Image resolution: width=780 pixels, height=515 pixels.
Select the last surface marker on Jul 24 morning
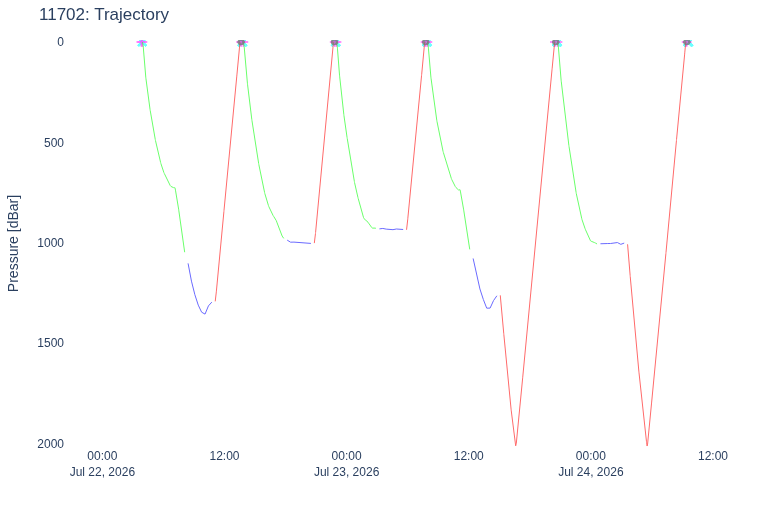click(687, 43)
